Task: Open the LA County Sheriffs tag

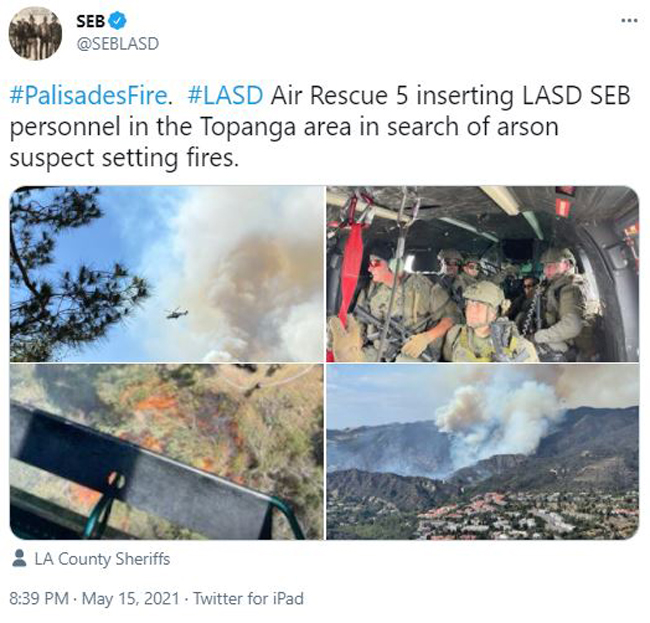Action: tap(102, 559)
